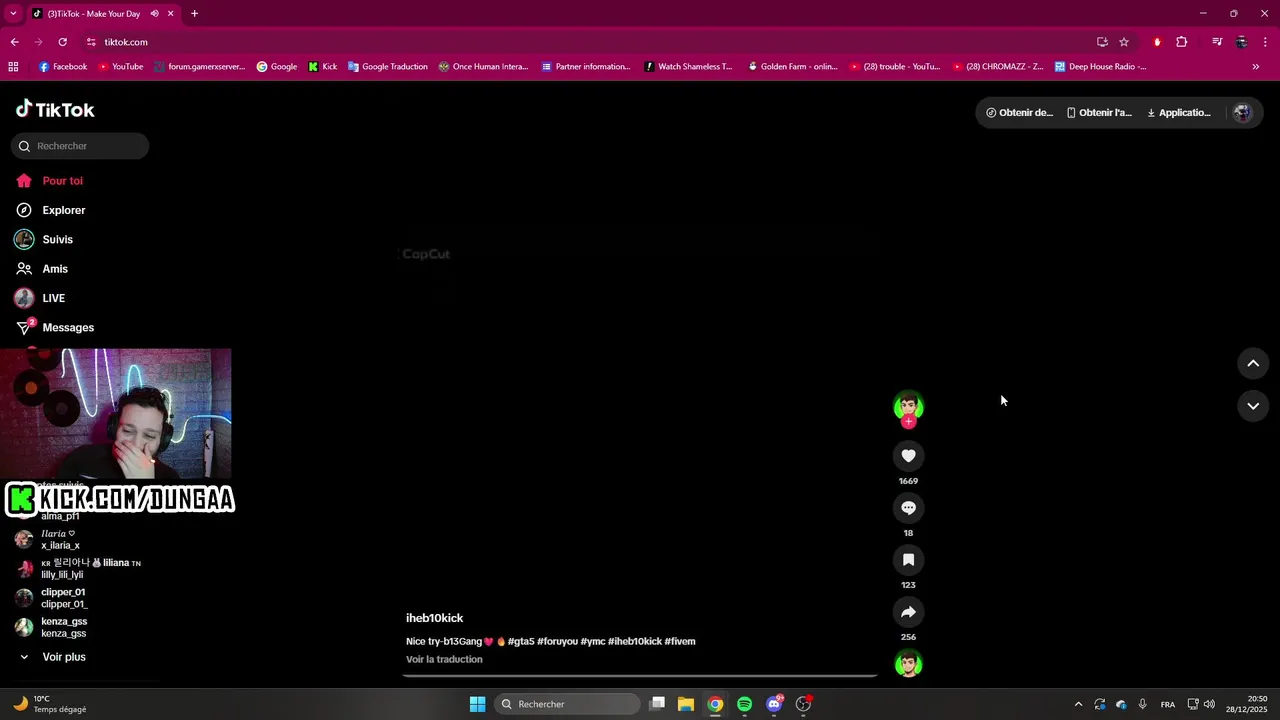Open followed account x_ilaria_x
The width and height of the screenshot is (1280, 720).
[x=60, y=540]
